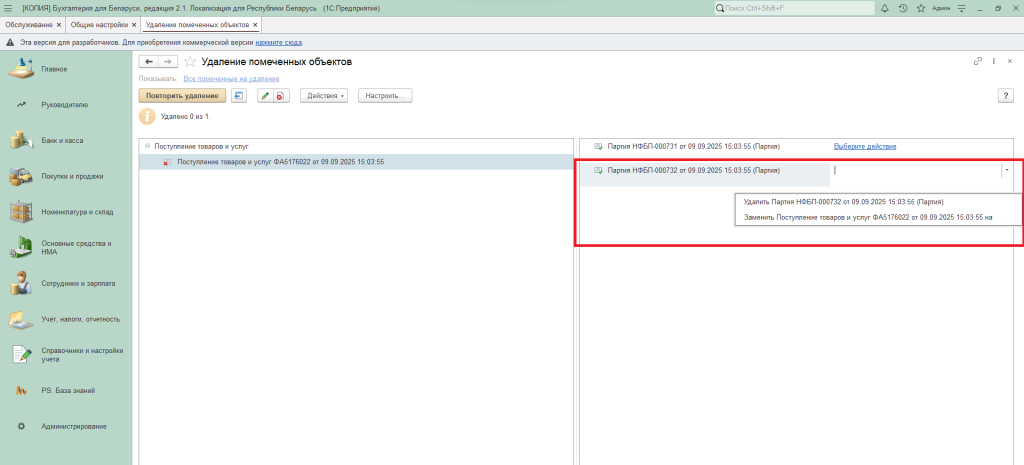Select 'Удалить Партия НФБП-000732' option
Image resolution: width=1024 pixels, height=465 pixels.
(x=829, y=201)
